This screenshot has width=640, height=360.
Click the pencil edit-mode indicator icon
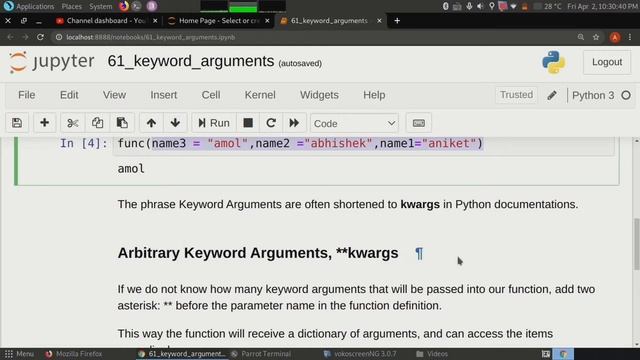tap(552, 96)
